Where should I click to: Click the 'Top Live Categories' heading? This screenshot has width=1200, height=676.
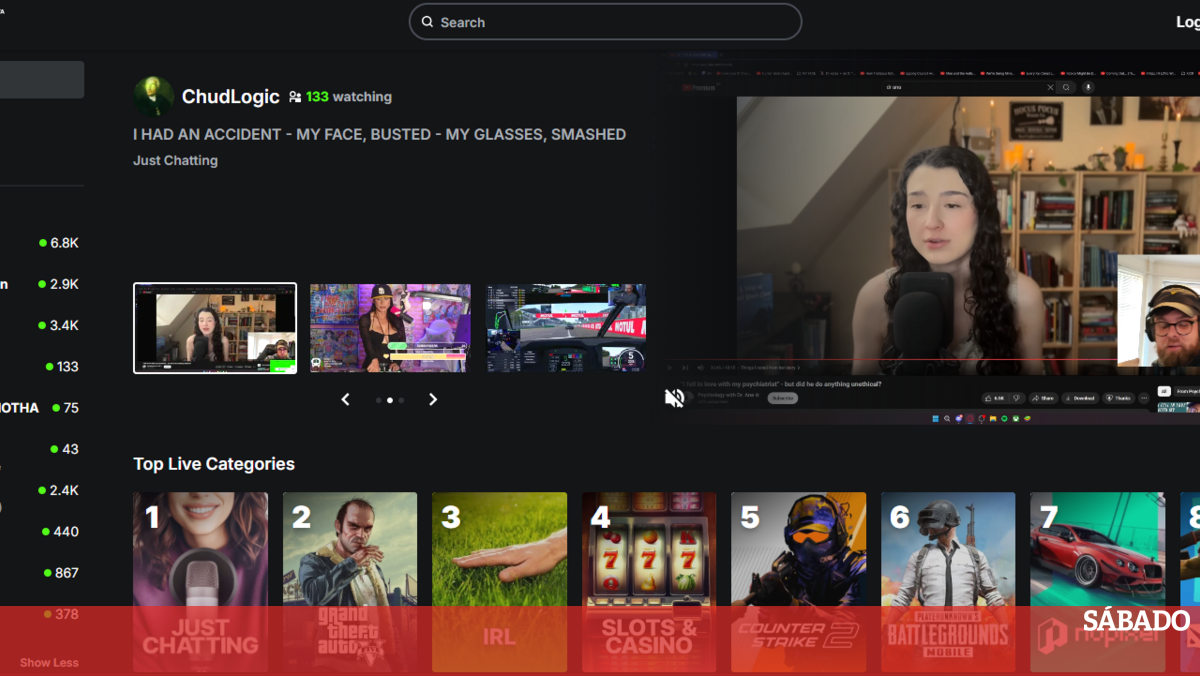pos(214,464)
